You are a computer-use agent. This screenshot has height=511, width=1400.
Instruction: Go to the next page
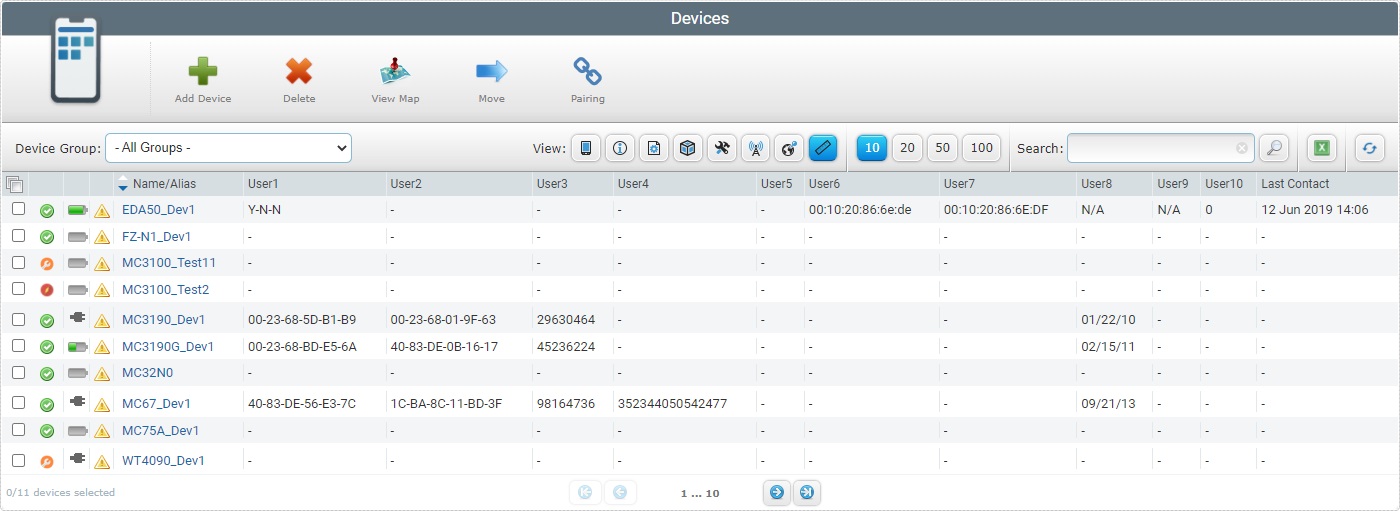[776, 492]
